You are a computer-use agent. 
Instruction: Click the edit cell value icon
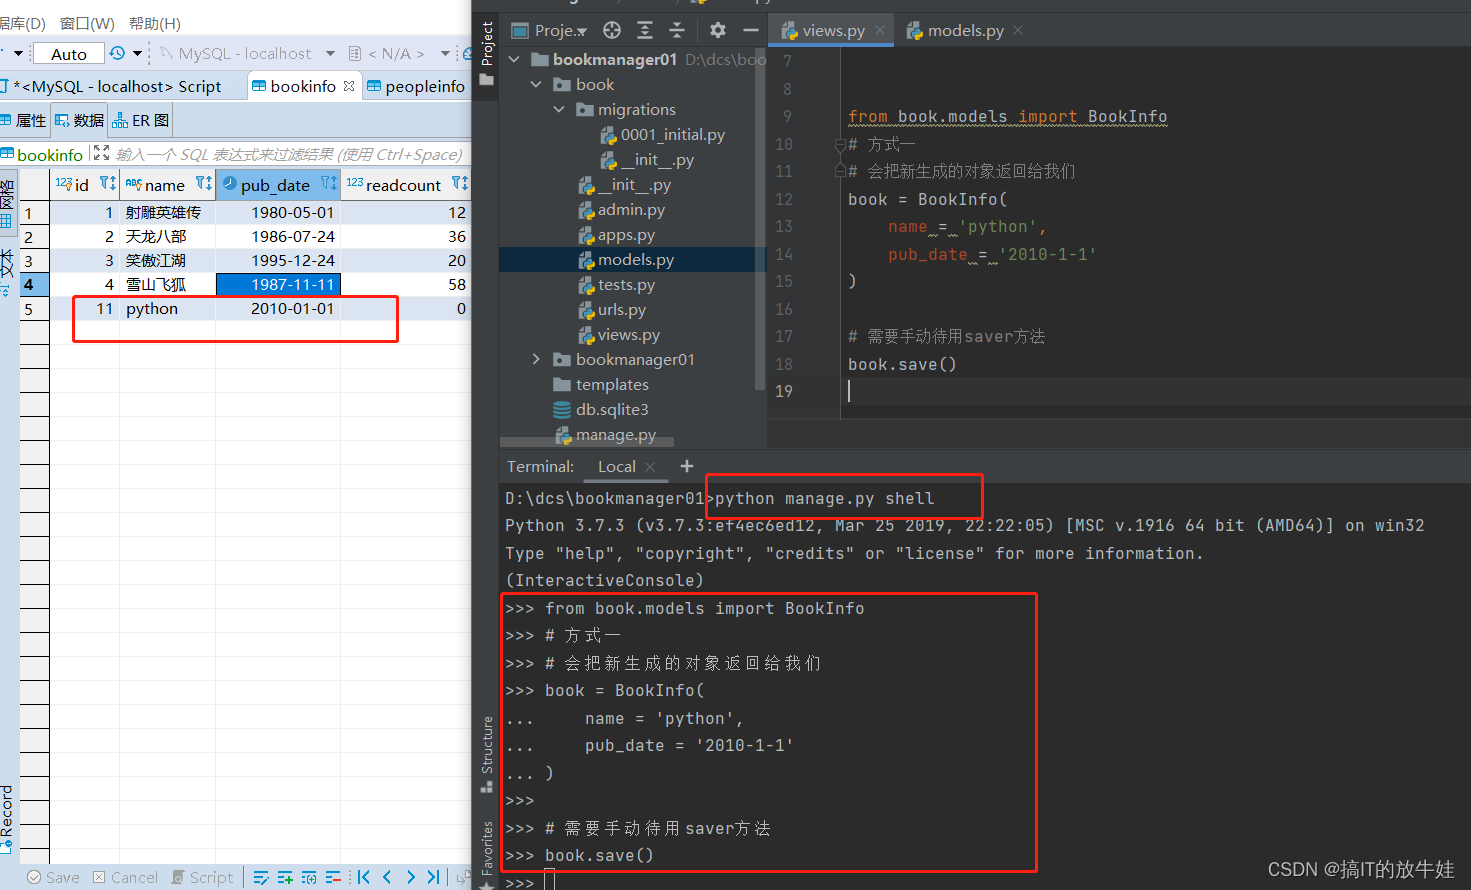261,877
